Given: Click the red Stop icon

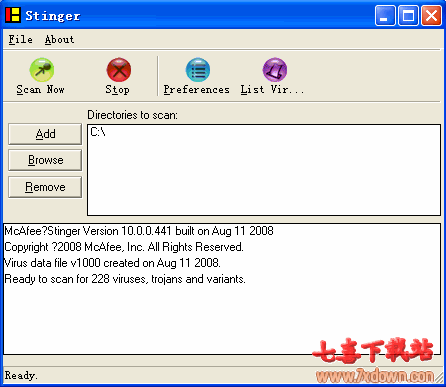Looking at the screenshot, I should coord(119,70).
